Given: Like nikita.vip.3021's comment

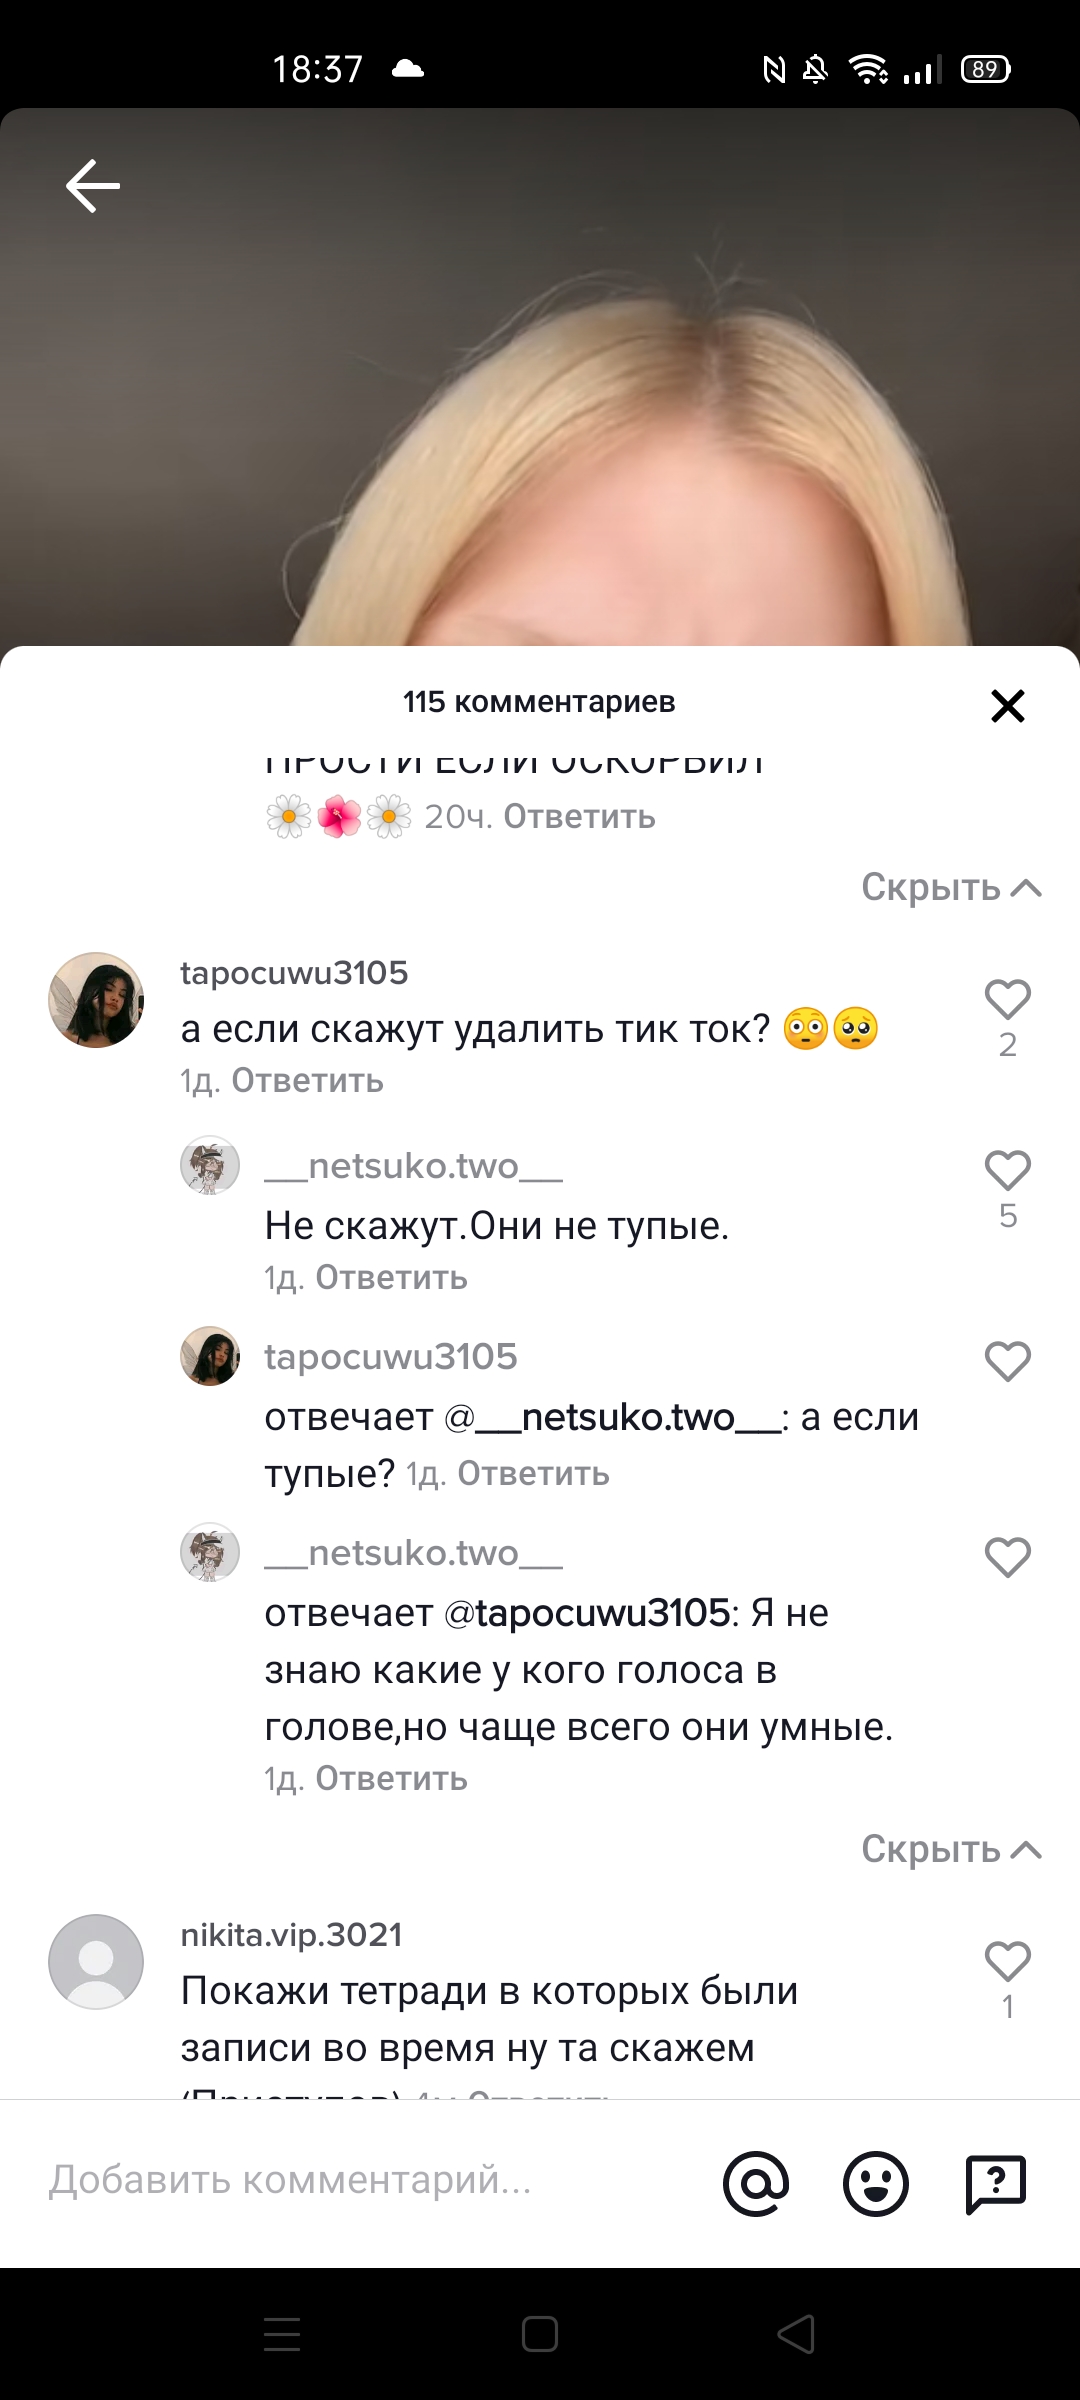Looking at the screenshot, I should (1007, 1961).
